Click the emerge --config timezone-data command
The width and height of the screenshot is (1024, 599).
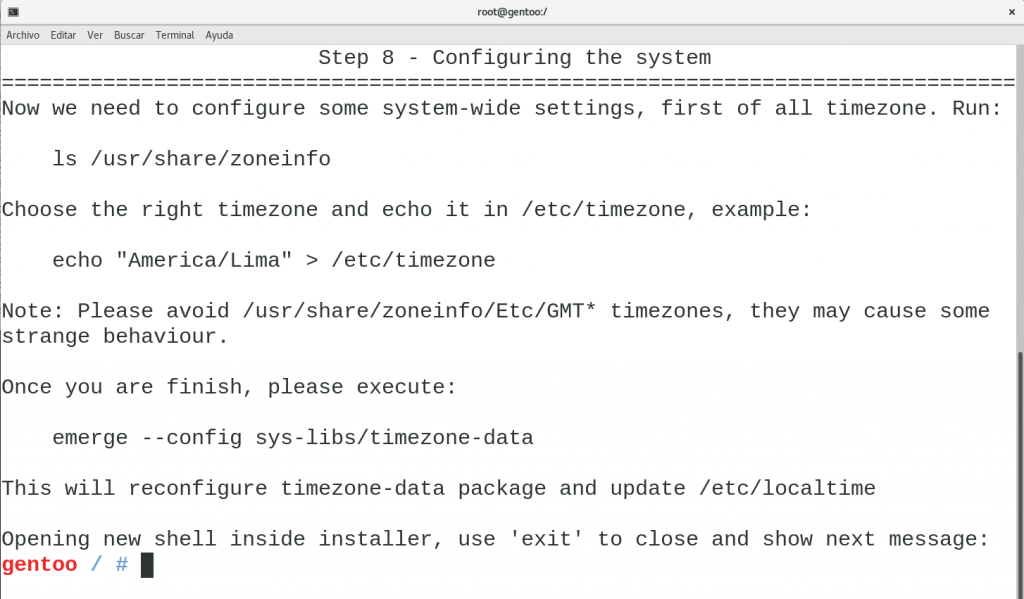[292, 437]
